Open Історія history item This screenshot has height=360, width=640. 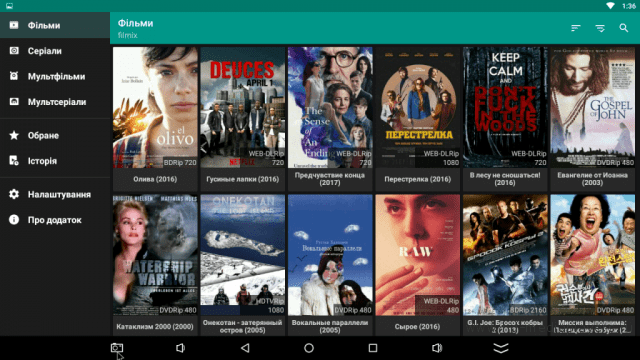(x=55, y=161)
